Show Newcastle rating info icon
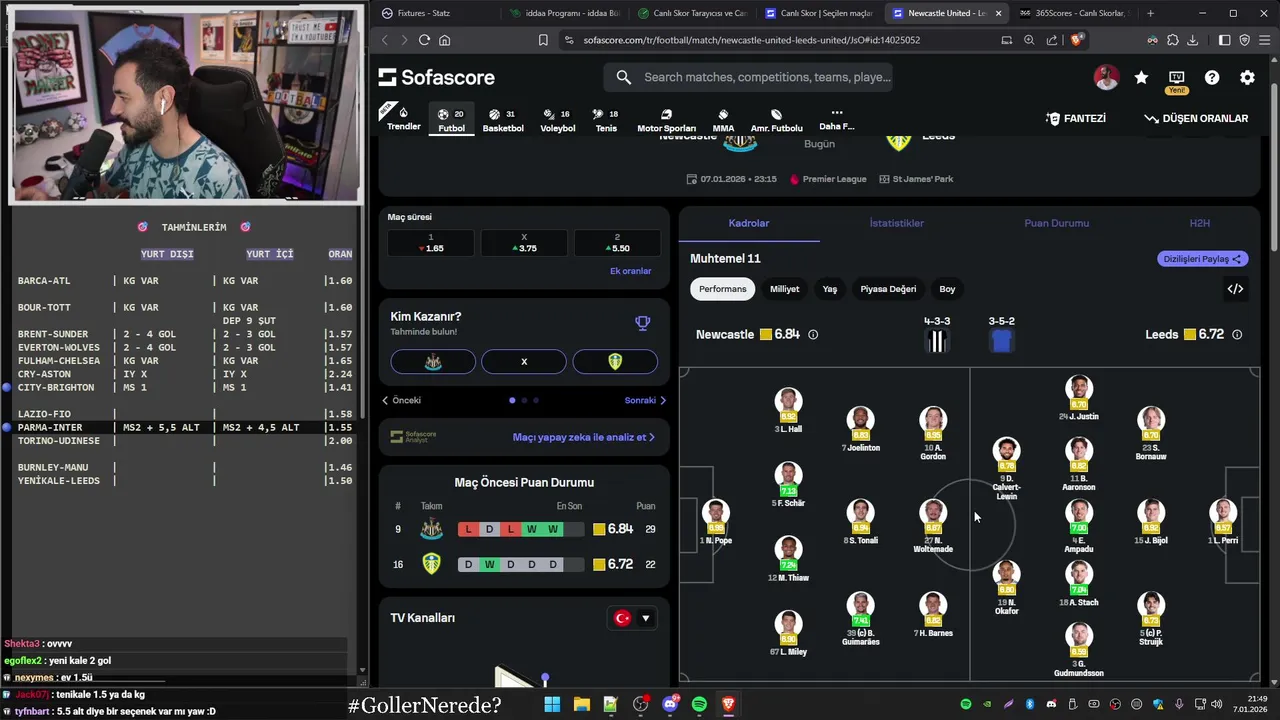 pos(813,334)
